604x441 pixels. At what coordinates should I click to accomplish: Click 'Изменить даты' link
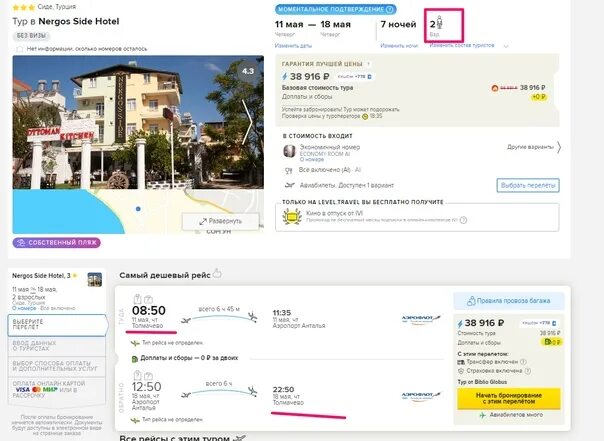293,46
